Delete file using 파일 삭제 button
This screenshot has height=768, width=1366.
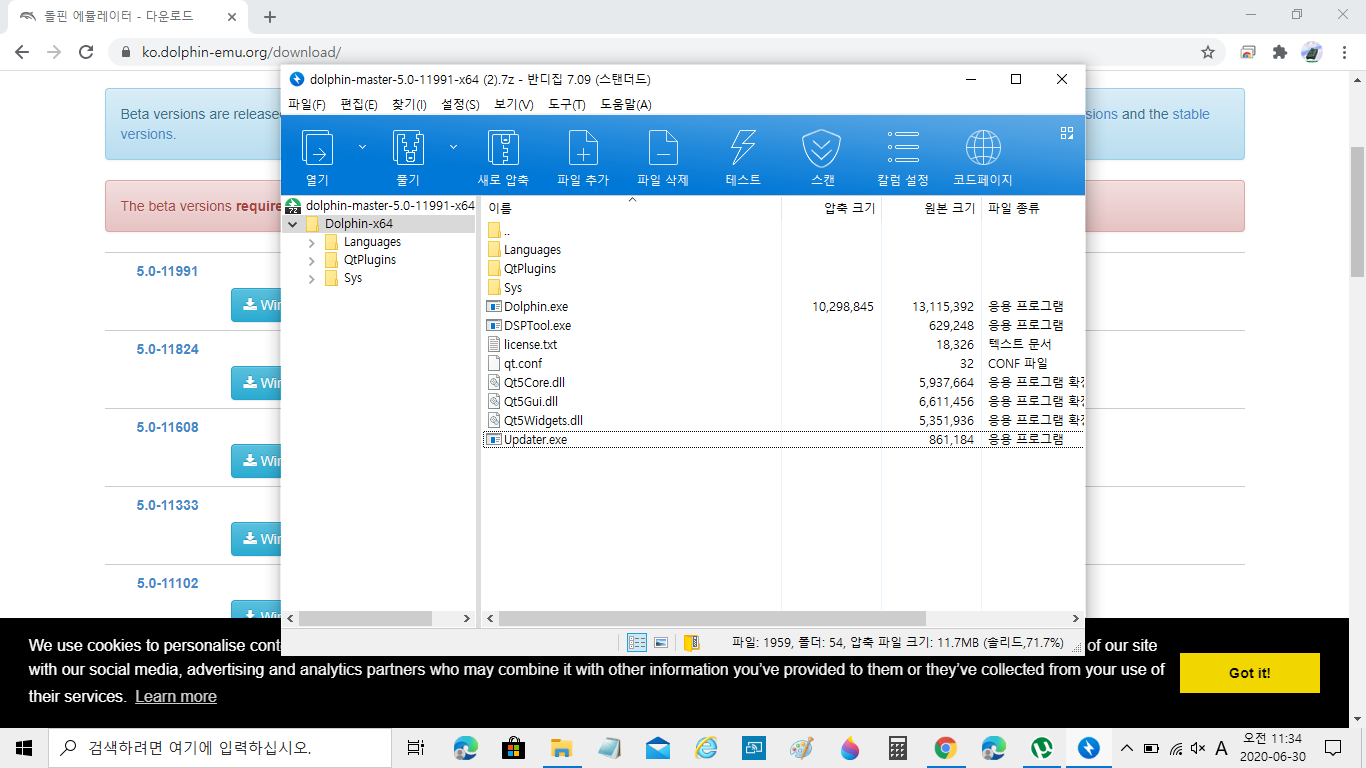[663, 157]
